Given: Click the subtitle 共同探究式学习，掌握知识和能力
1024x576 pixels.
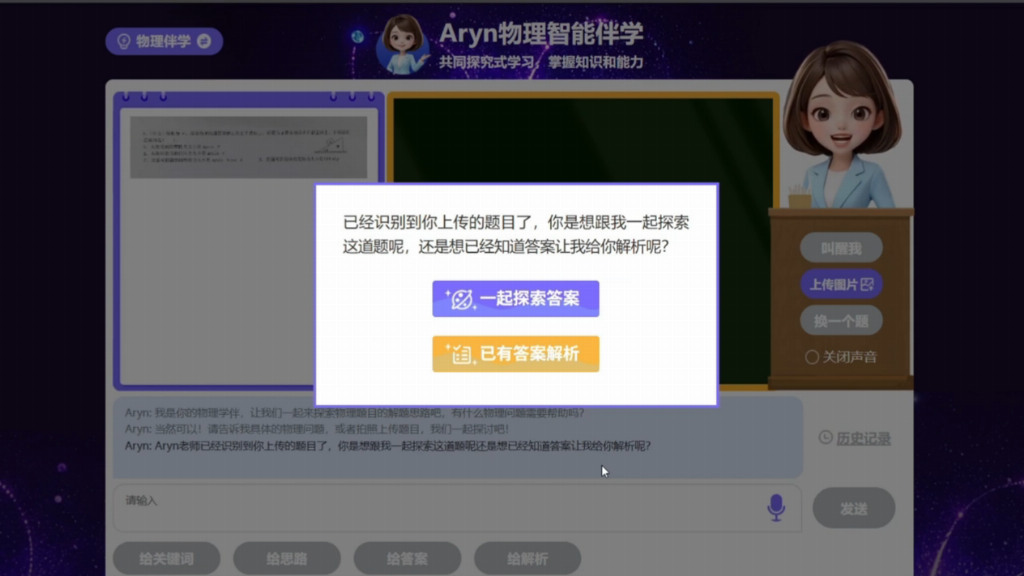Looking at the screenshot, I should 541,62.
